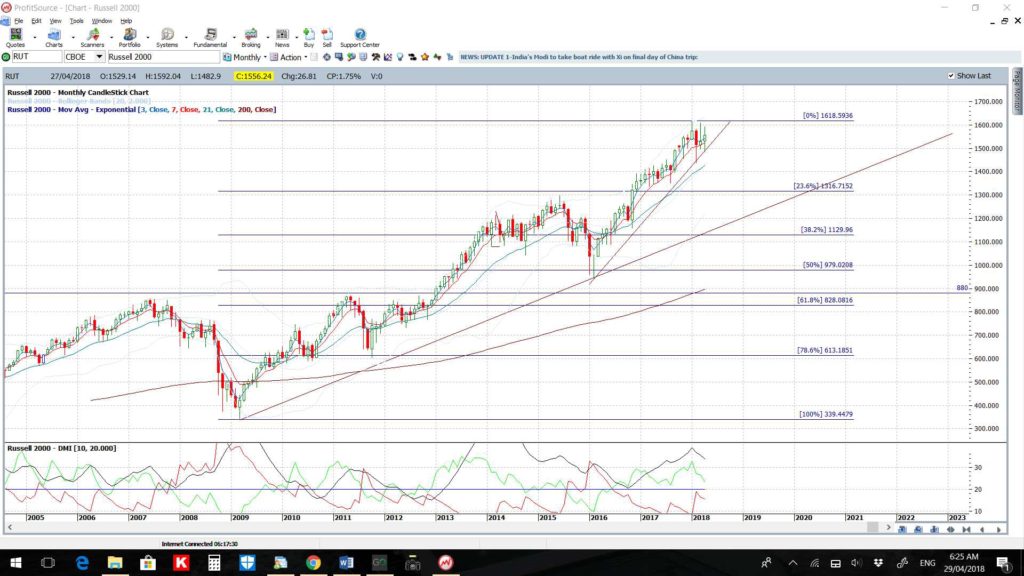Click inside the RUT symbol input field
Image resolution: width=1024 pixels, height=576 pixels.
[36, 57]
